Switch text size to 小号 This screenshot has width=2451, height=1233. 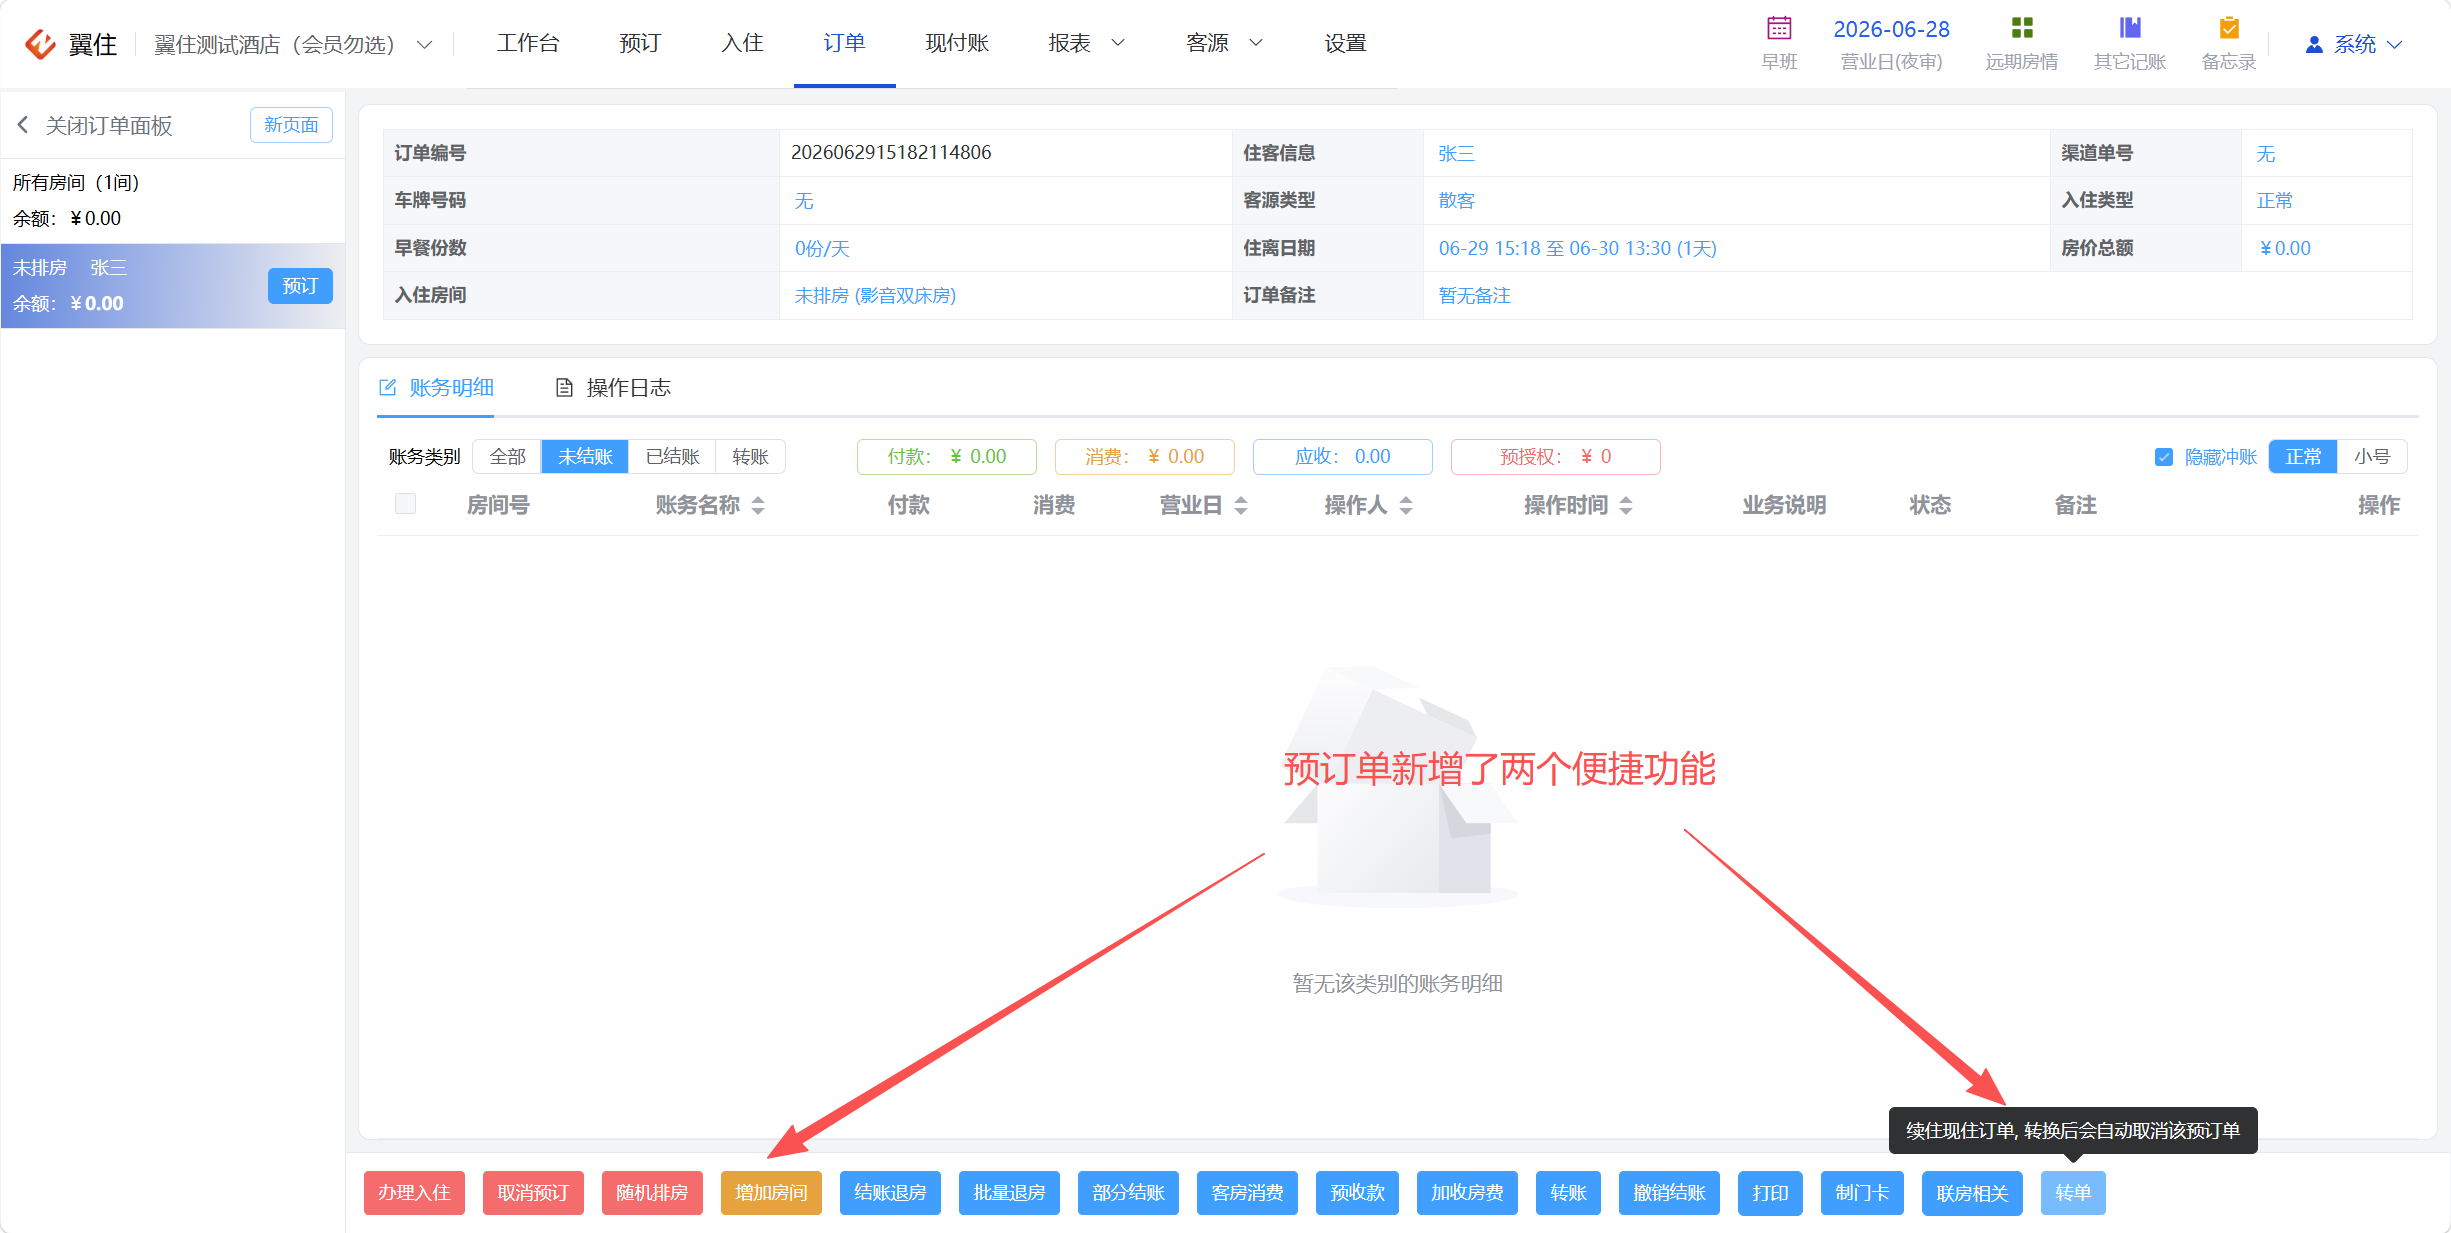click(2371, 457)
